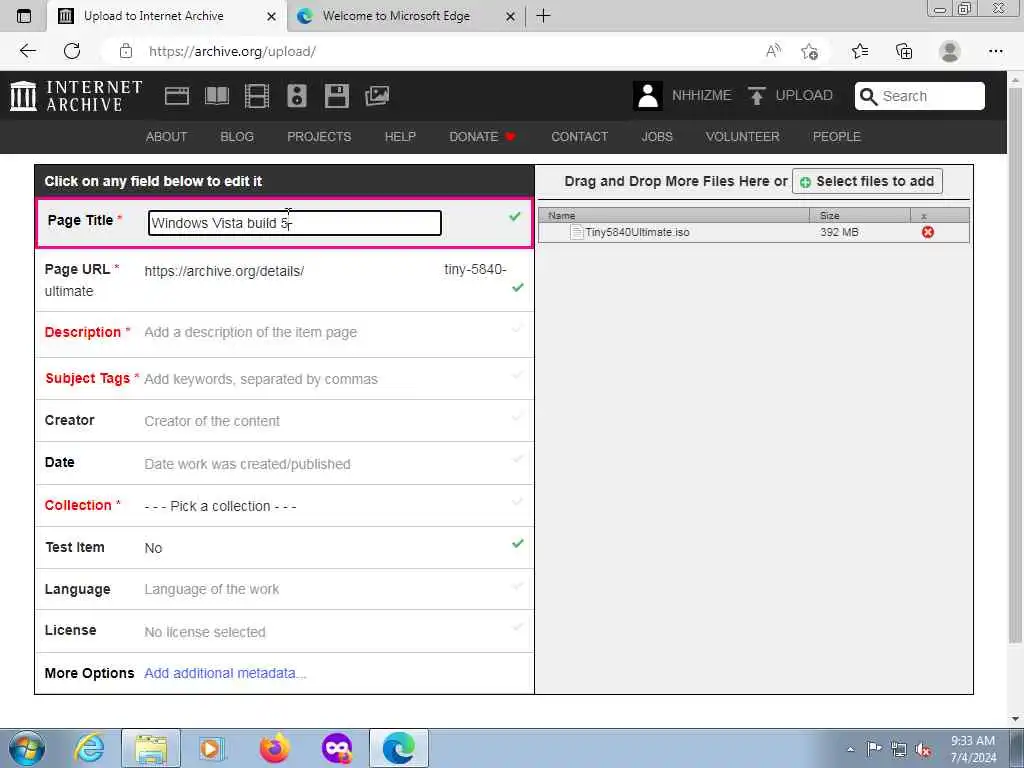Click the search magnifier icon
Viewport: 1024px width, 768px height.
868,97
